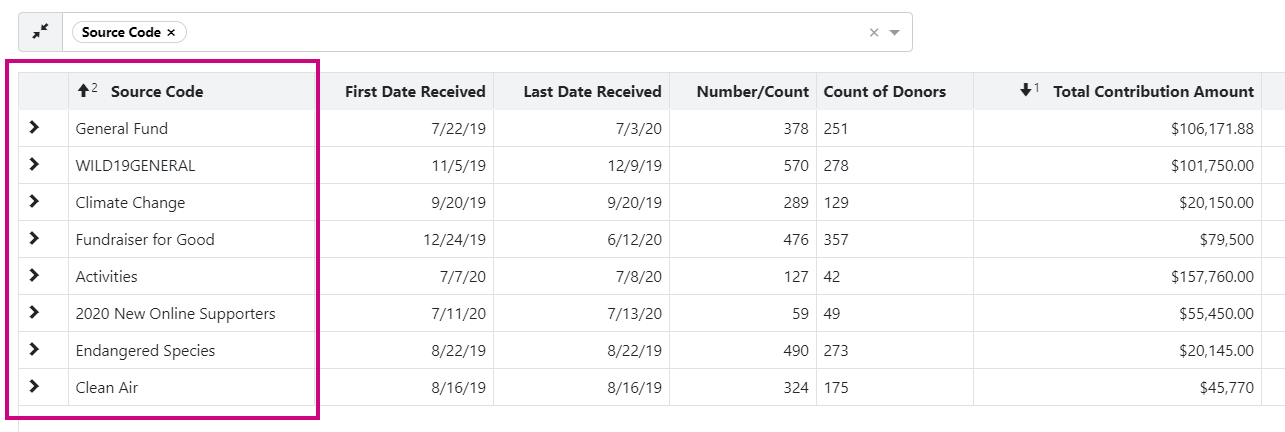The width and height of the screenshot is (1285, 432).
Task: Click the Number/Count column header
Action: pos(752,92)
